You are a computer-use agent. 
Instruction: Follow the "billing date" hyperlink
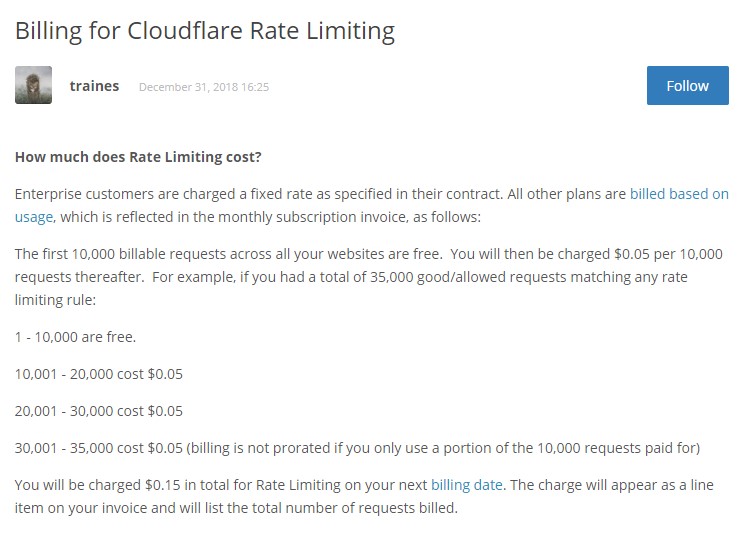(x=466, y=485)
